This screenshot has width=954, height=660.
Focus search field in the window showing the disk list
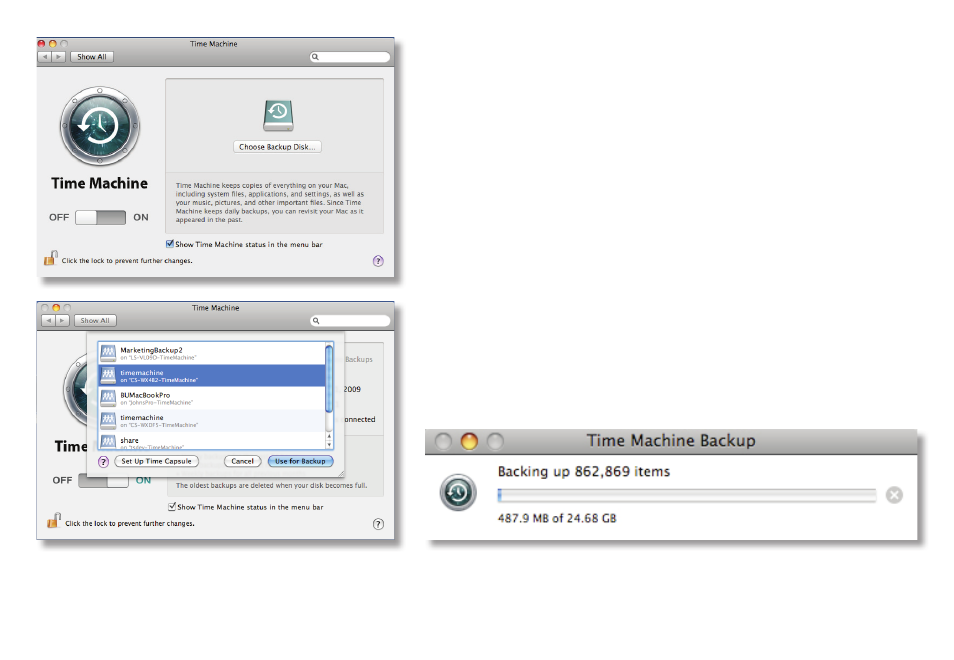coord(351,321)
